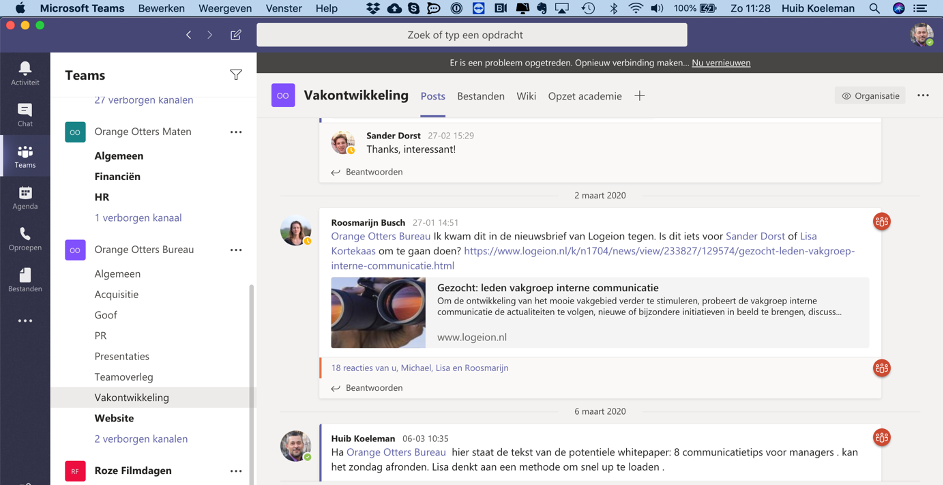The width and height of the screenshot is (943, 485).
Task: Switch to the Posts tab
Action: tap(433, 96)
